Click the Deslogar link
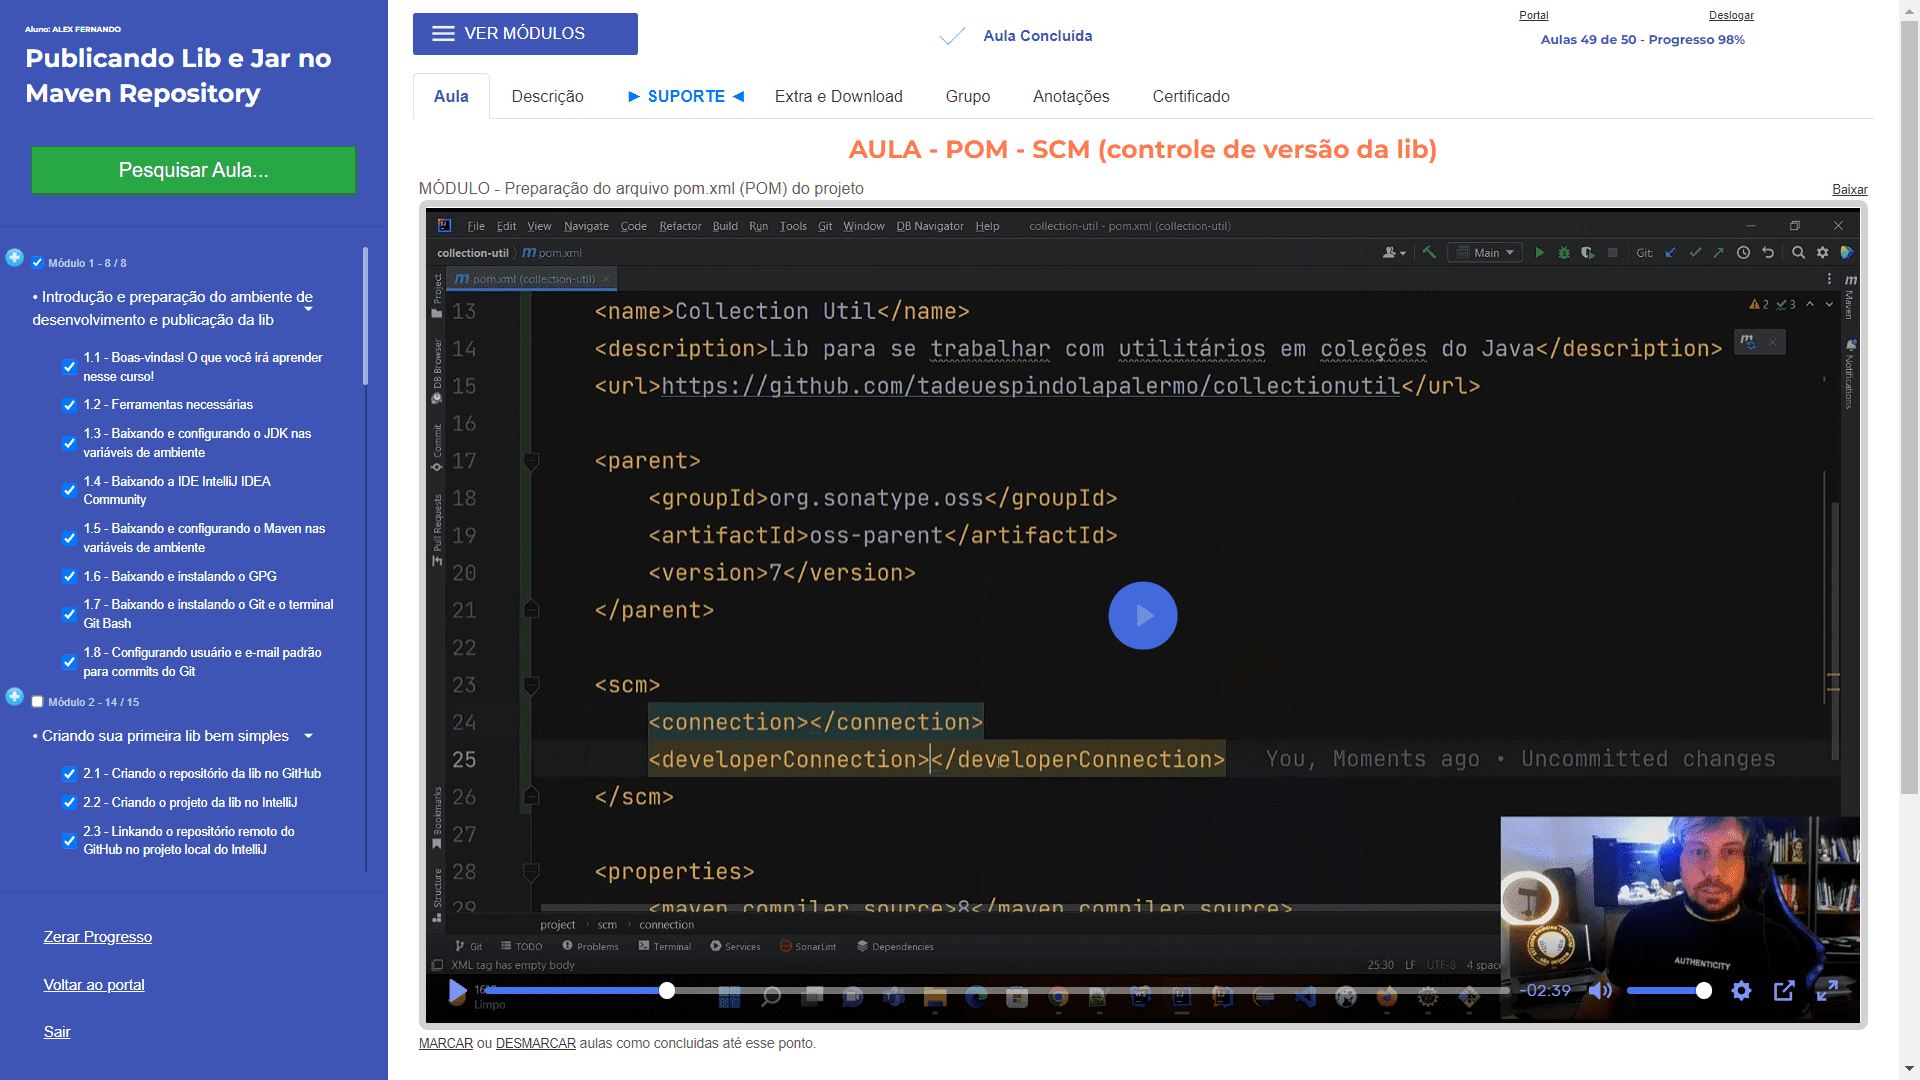 1731,15
